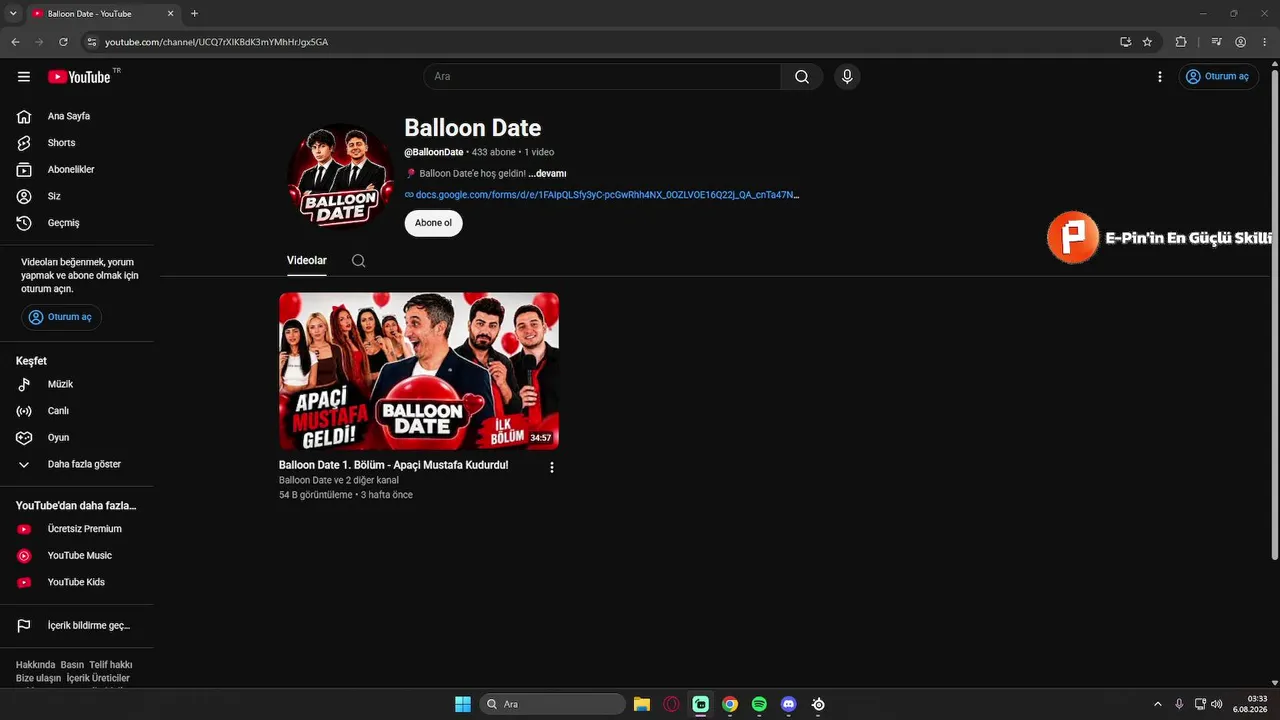1280x720 pixels.
Task: Play the Apaçi Mustafa video thumbnail
Action: [419, 371]
